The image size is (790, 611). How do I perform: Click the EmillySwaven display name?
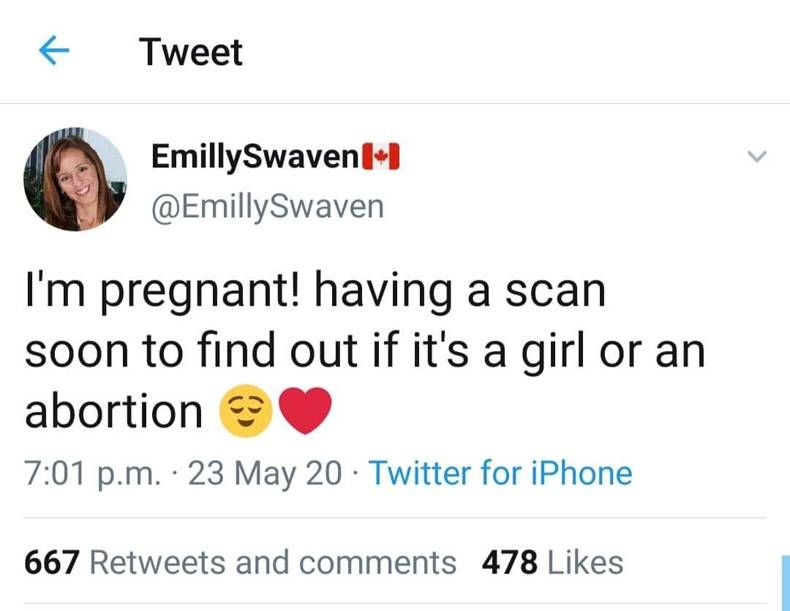tap(255, 156)
